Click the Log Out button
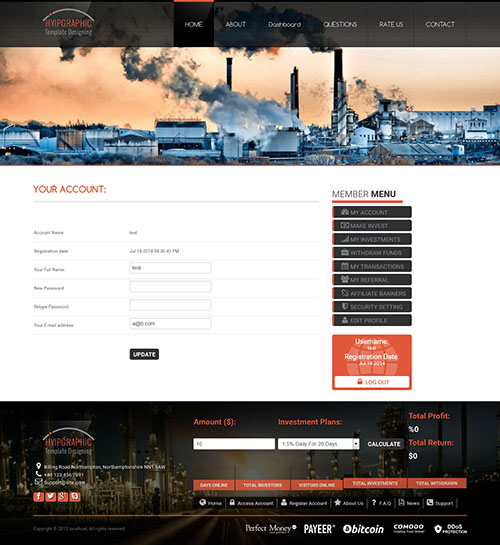 pyautogui.click(x=372, y=382)
